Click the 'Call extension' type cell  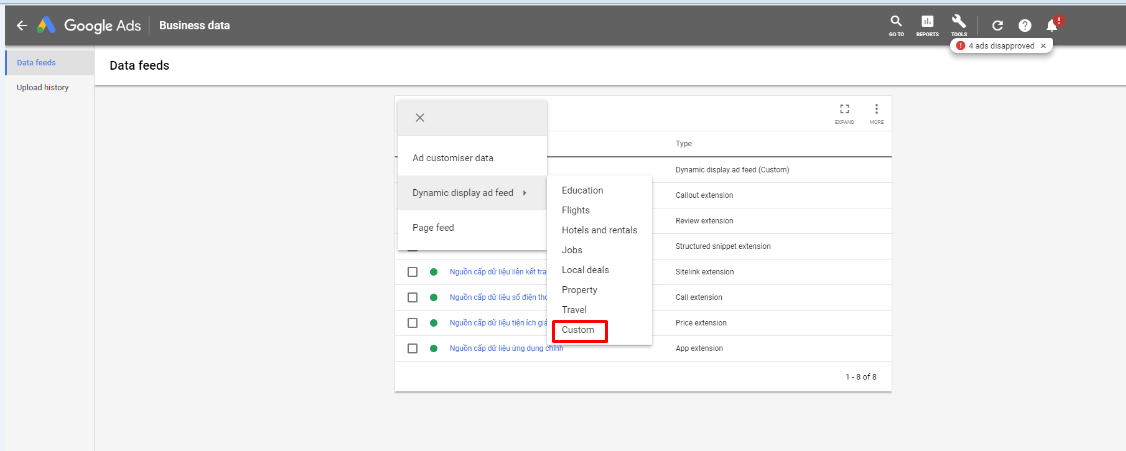pos(699,297)
